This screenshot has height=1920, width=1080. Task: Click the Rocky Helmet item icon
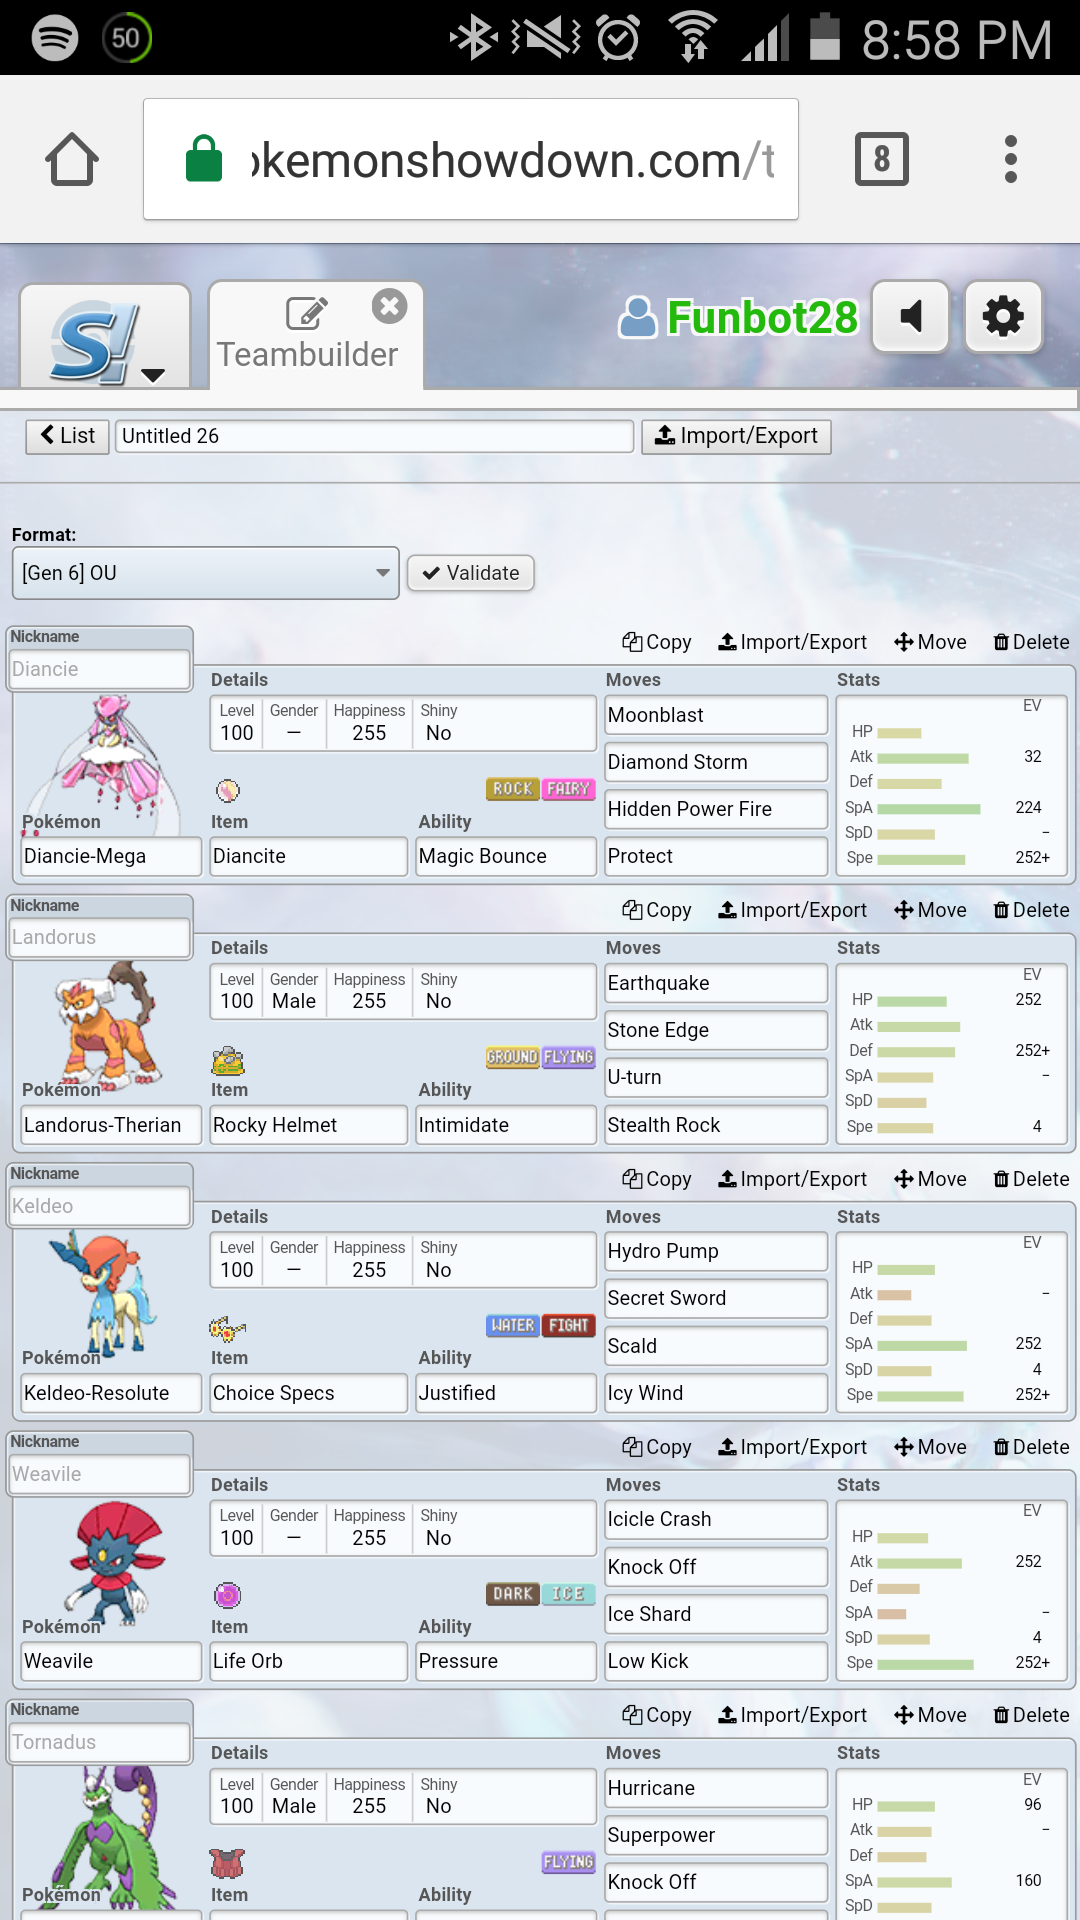point(228,1060)
